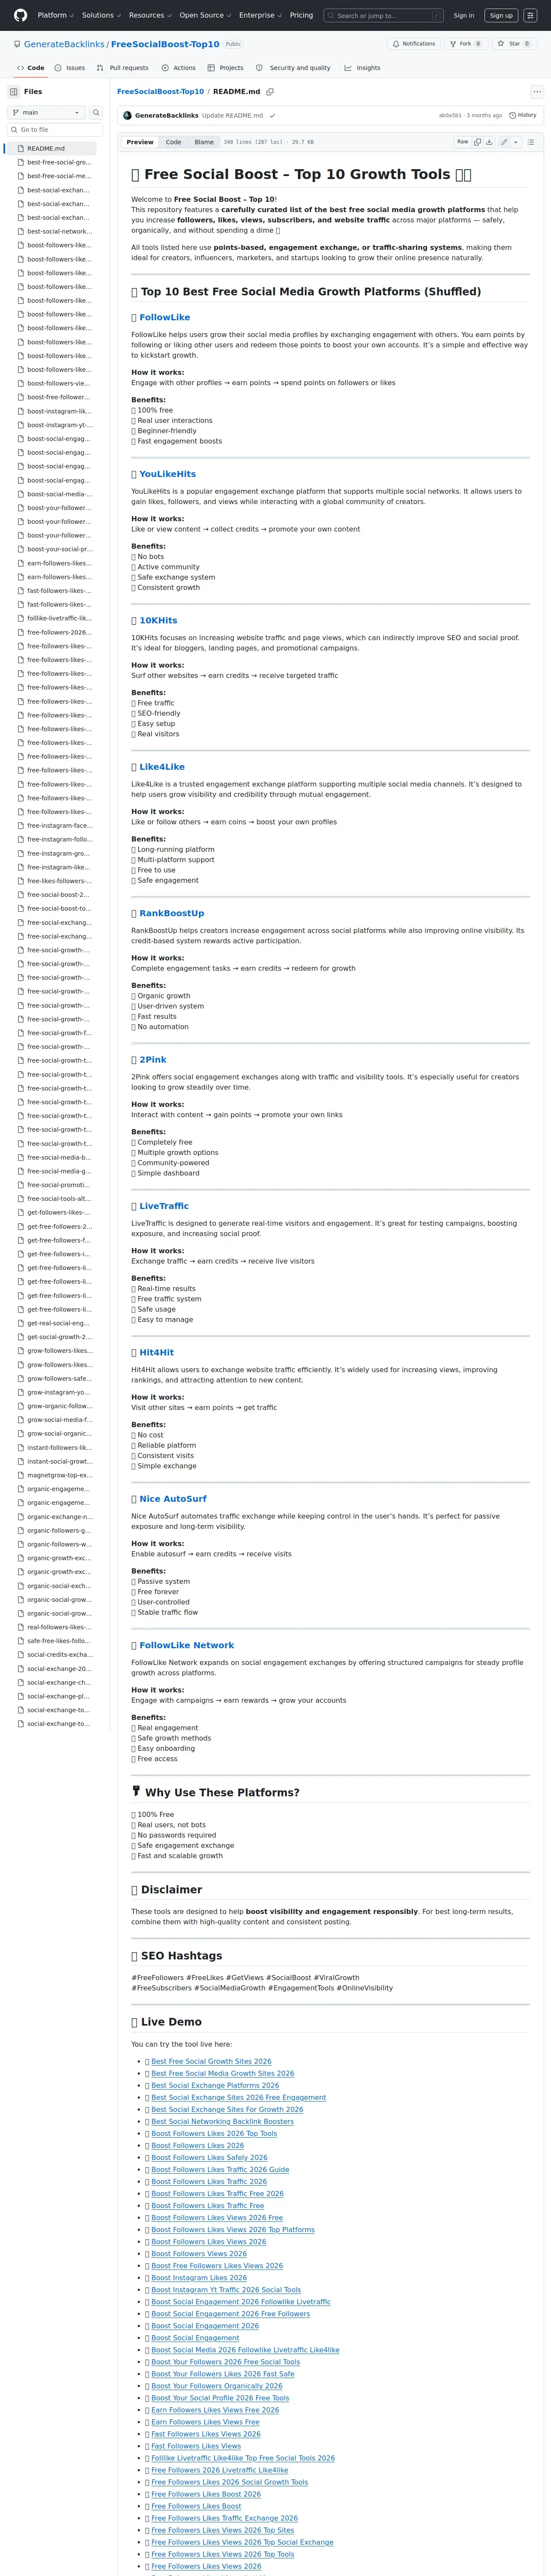Viewport: 551px width, 2576px height.
Task: Expand edit options dropdown arrow
Action: tap(516, 142)
